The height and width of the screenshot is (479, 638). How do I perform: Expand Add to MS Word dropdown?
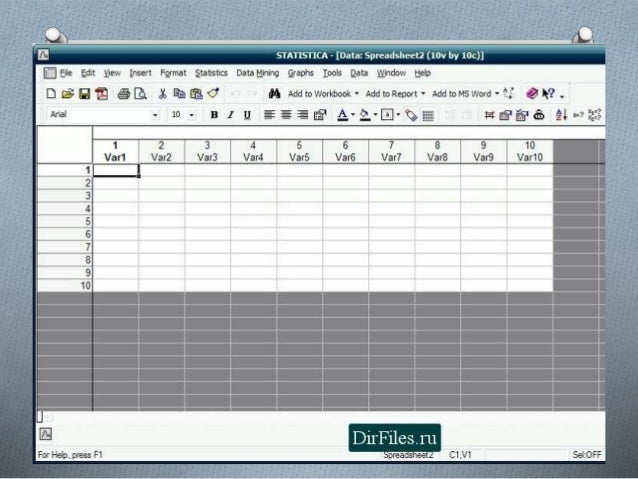pyautogui.click(x=497, y=94)
